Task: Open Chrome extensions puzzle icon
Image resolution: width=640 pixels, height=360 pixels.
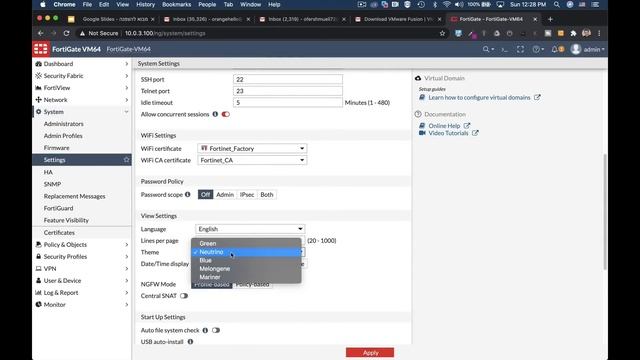Action: click(x=573, y=33)
